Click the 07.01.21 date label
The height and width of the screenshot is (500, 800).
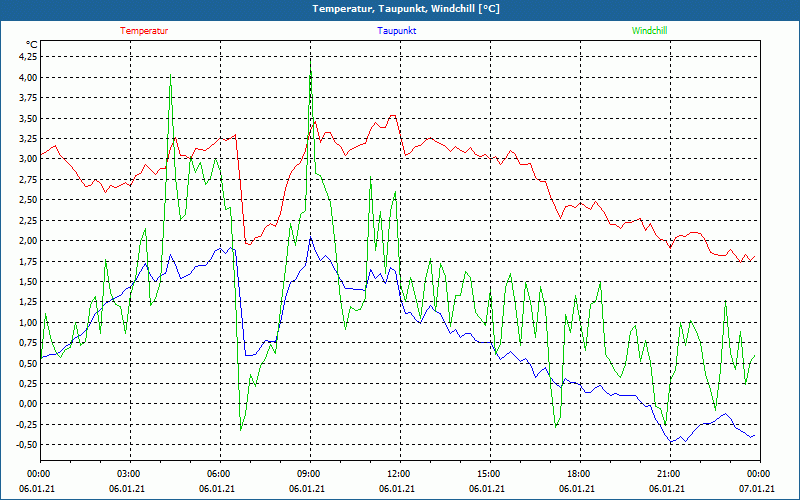[x=758, y=489]
